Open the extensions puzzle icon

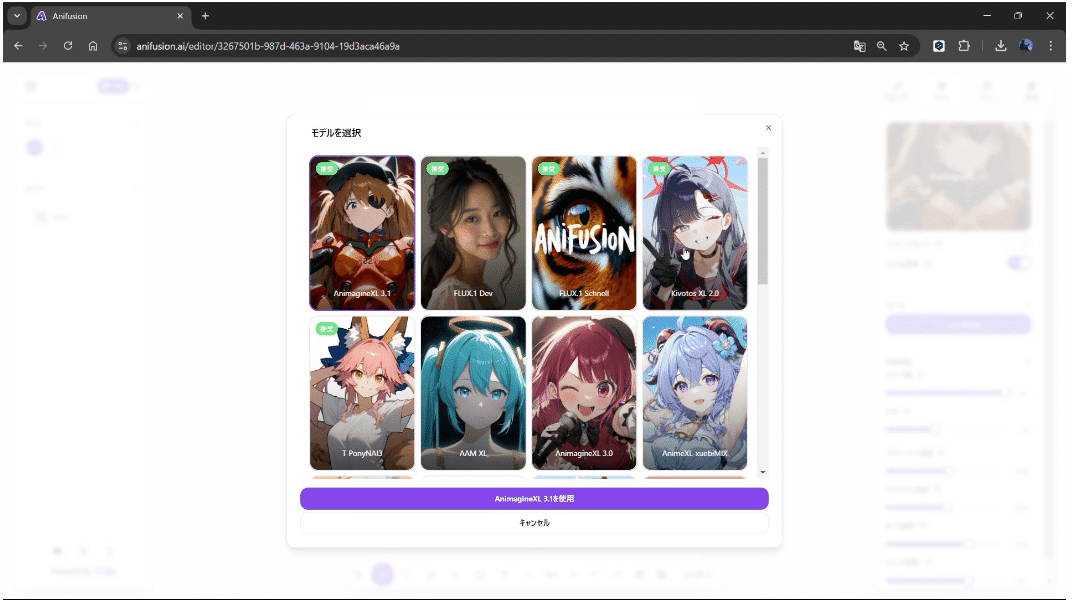point(964,46)
